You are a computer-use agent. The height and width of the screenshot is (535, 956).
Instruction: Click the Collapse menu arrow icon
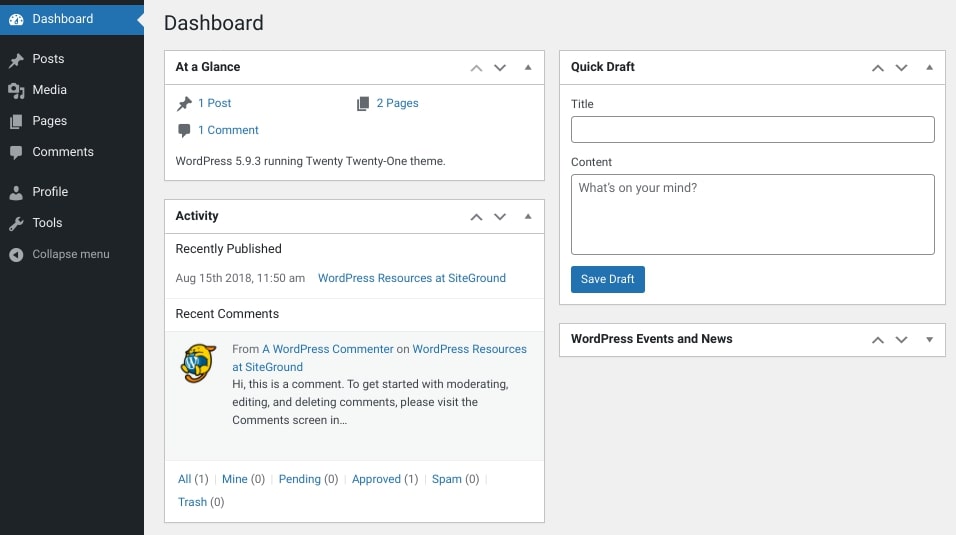16,254
